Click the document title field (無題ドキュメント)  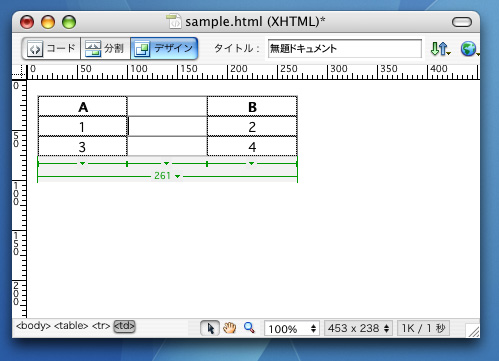coord(345,49)
